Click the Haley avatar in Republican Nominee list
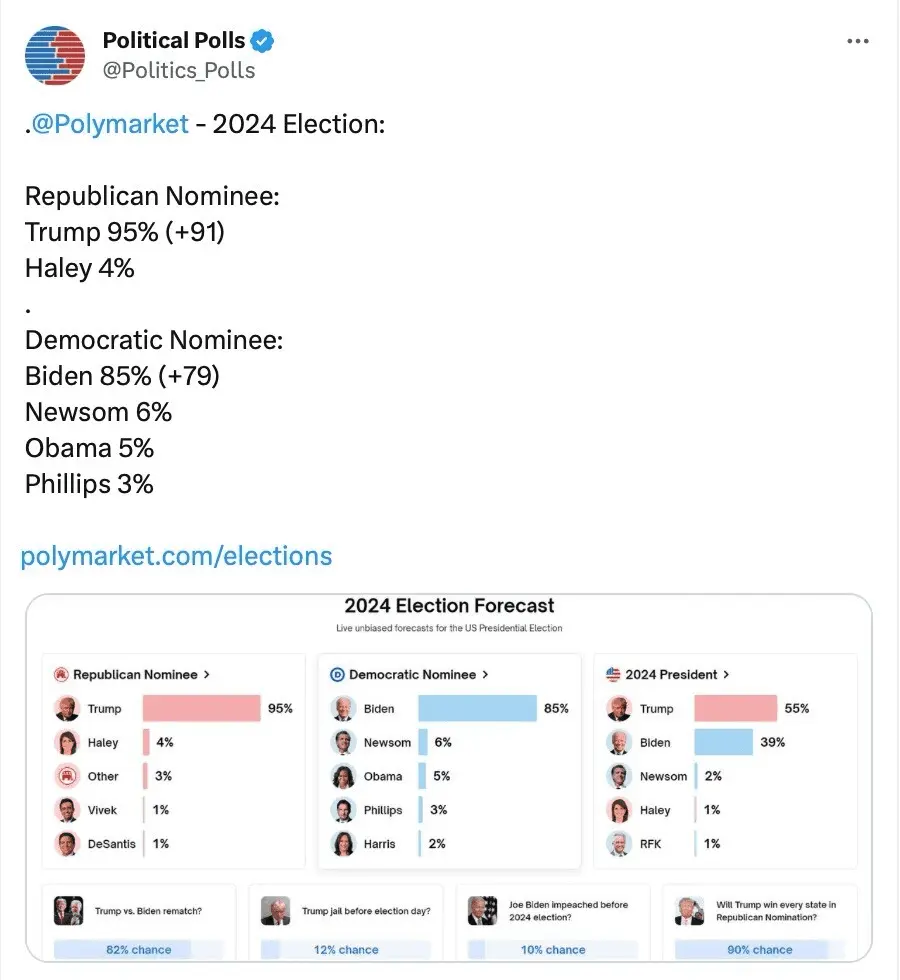The height and width of the screenshot is (980, 900). click(68, 743)
